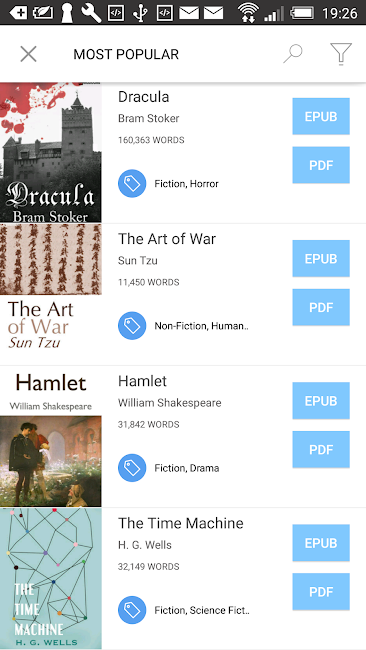The image size is (366, 650).
Task: Download The Time Machine PDF
Action: pyautogui.click(x=321, y=592)
